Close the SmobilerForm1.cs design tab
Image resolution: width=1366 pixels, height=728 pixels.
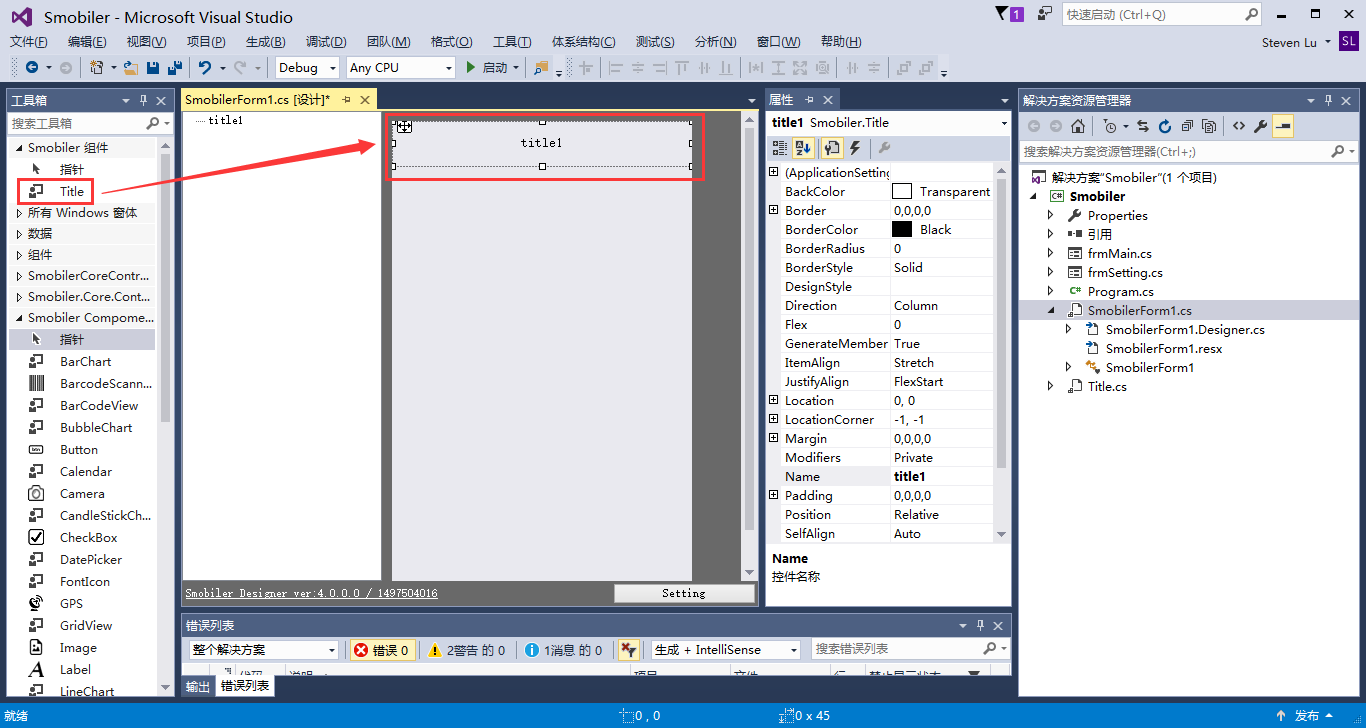[365, 100]
